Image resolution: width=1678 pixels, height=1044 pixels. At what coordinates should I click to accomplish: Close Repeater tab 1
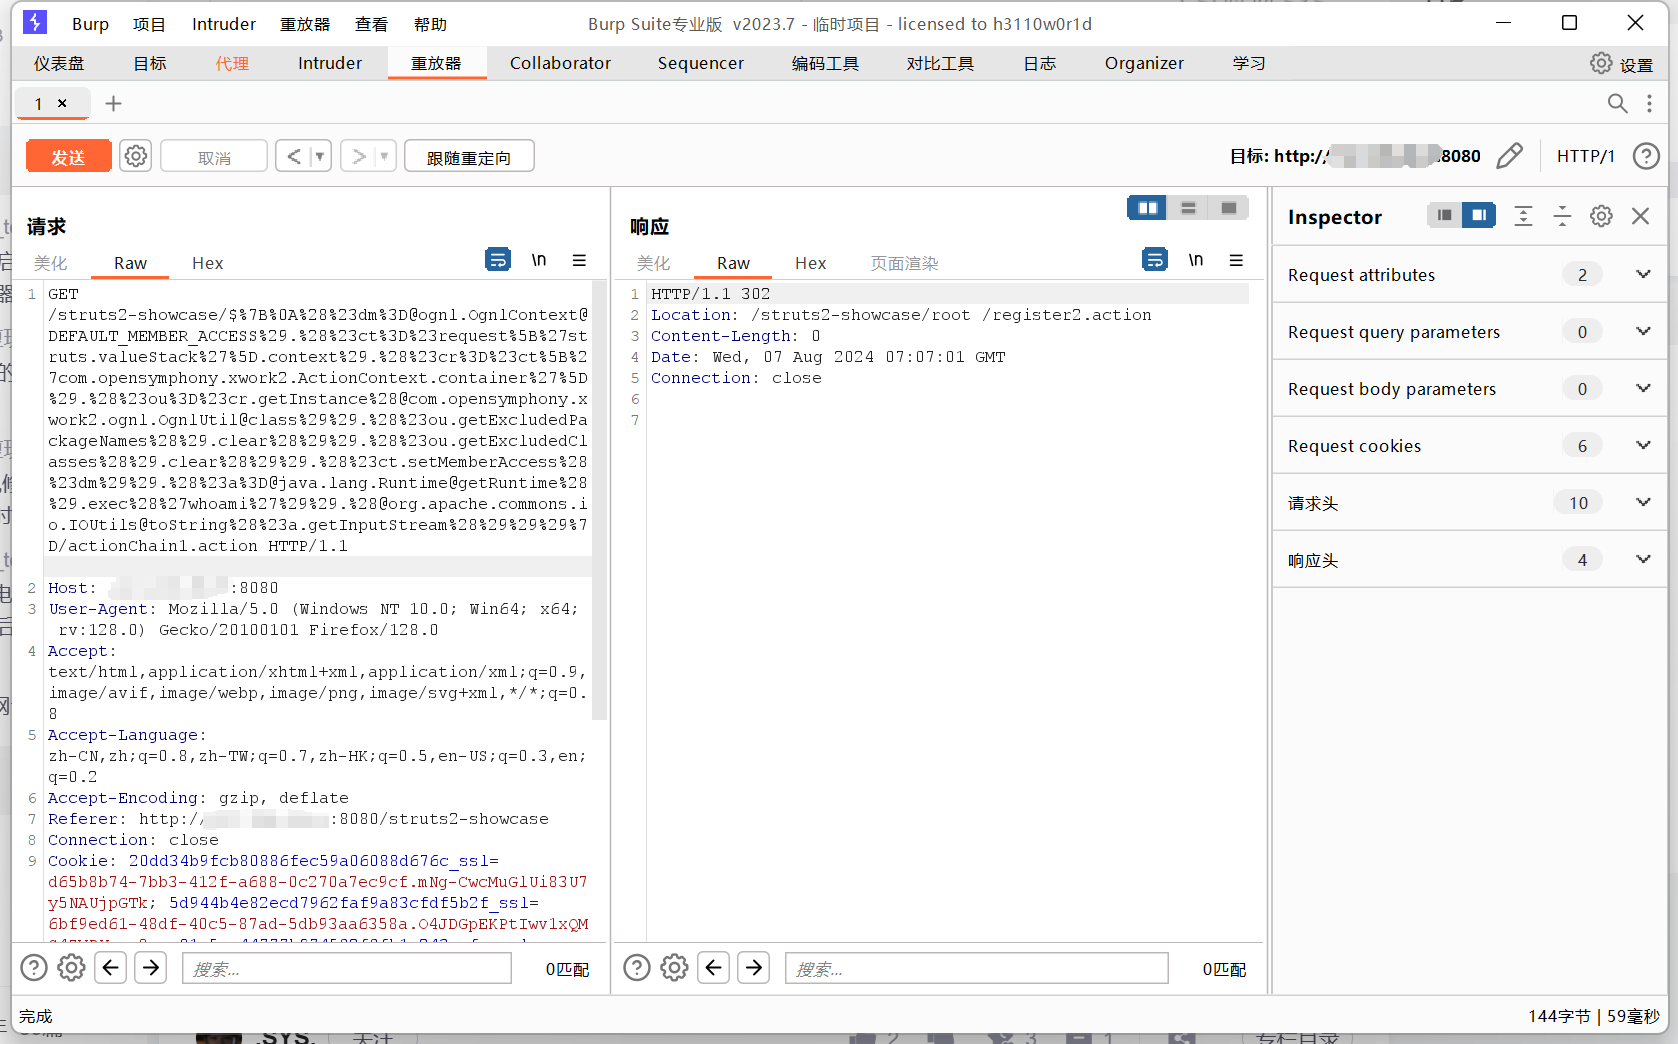62,103
